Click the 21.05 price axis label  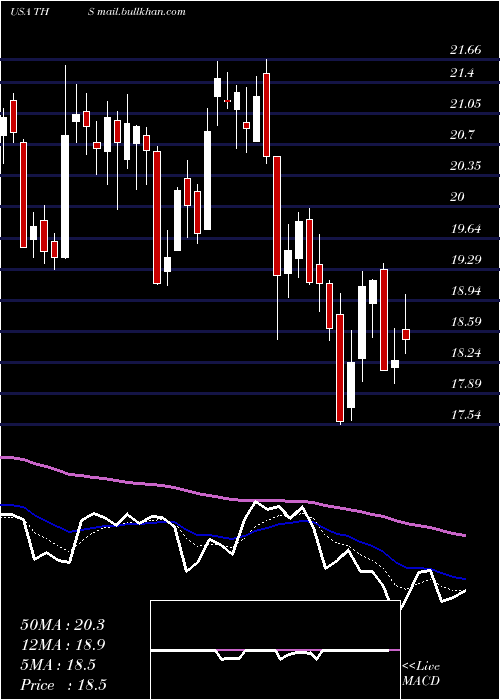tap(466, 104)
